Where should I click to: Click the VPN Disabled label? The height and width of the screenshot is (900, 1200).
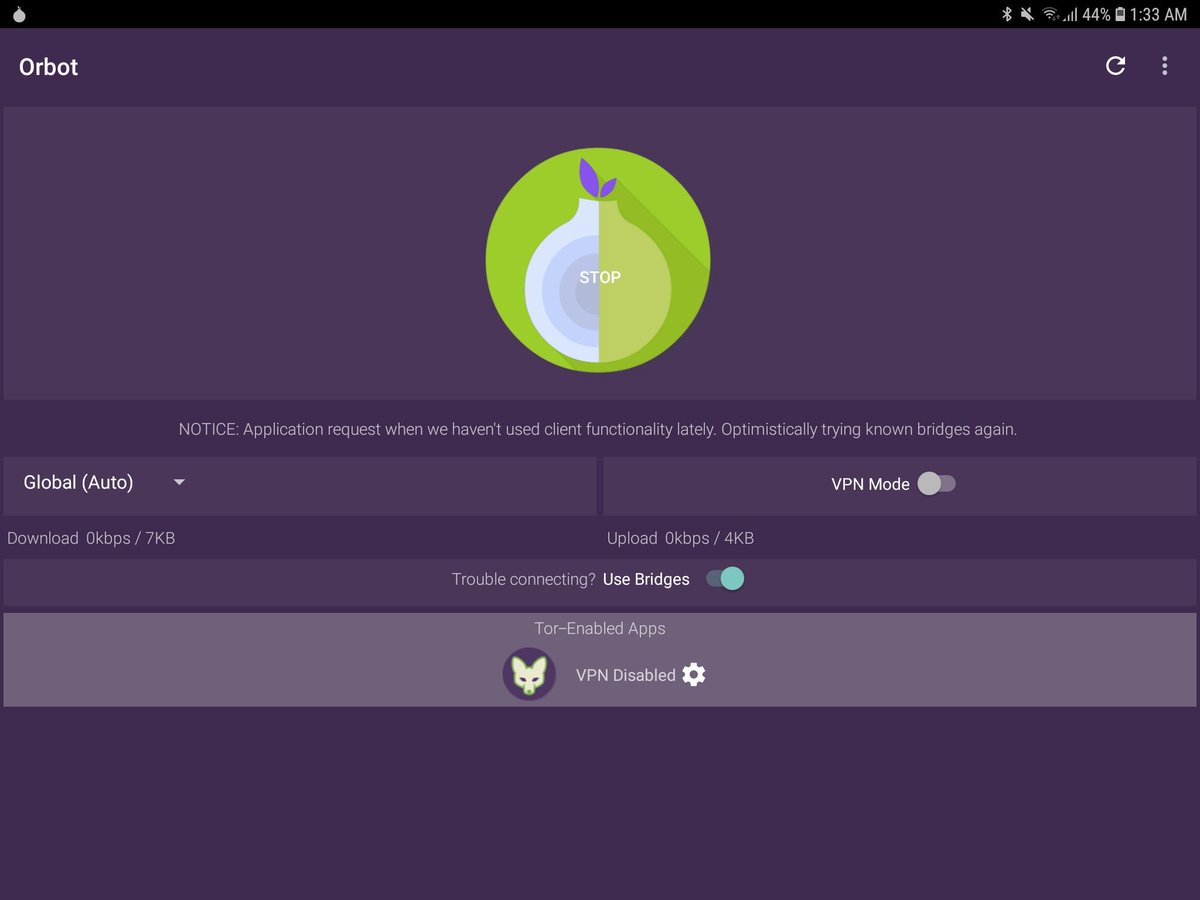tap(626, 675)
